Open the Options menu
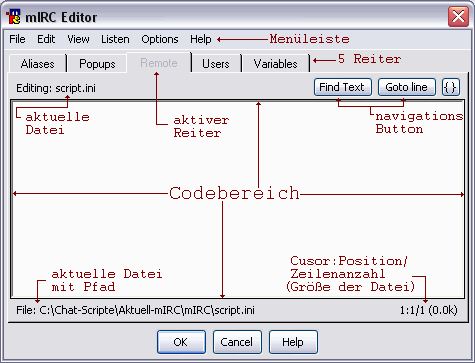 tap(160, 39)
